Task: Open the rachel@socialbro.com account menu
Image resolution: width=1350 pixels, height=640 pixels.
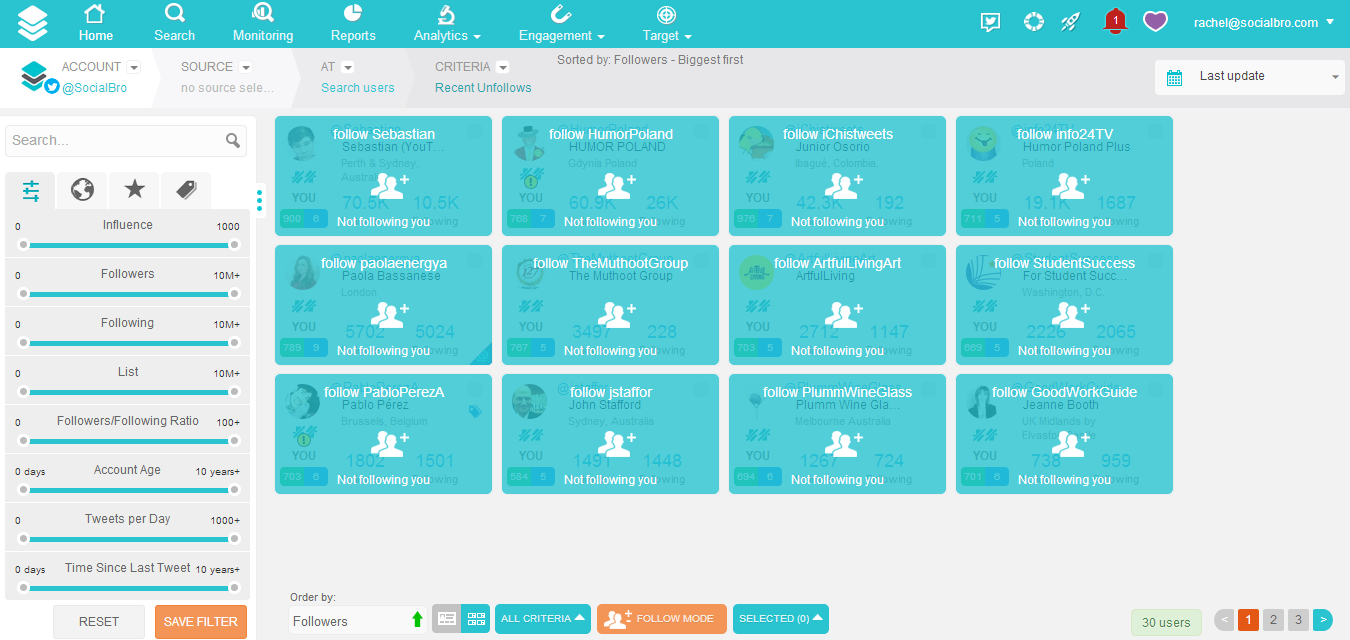Action: click(x=1264, y=22)
